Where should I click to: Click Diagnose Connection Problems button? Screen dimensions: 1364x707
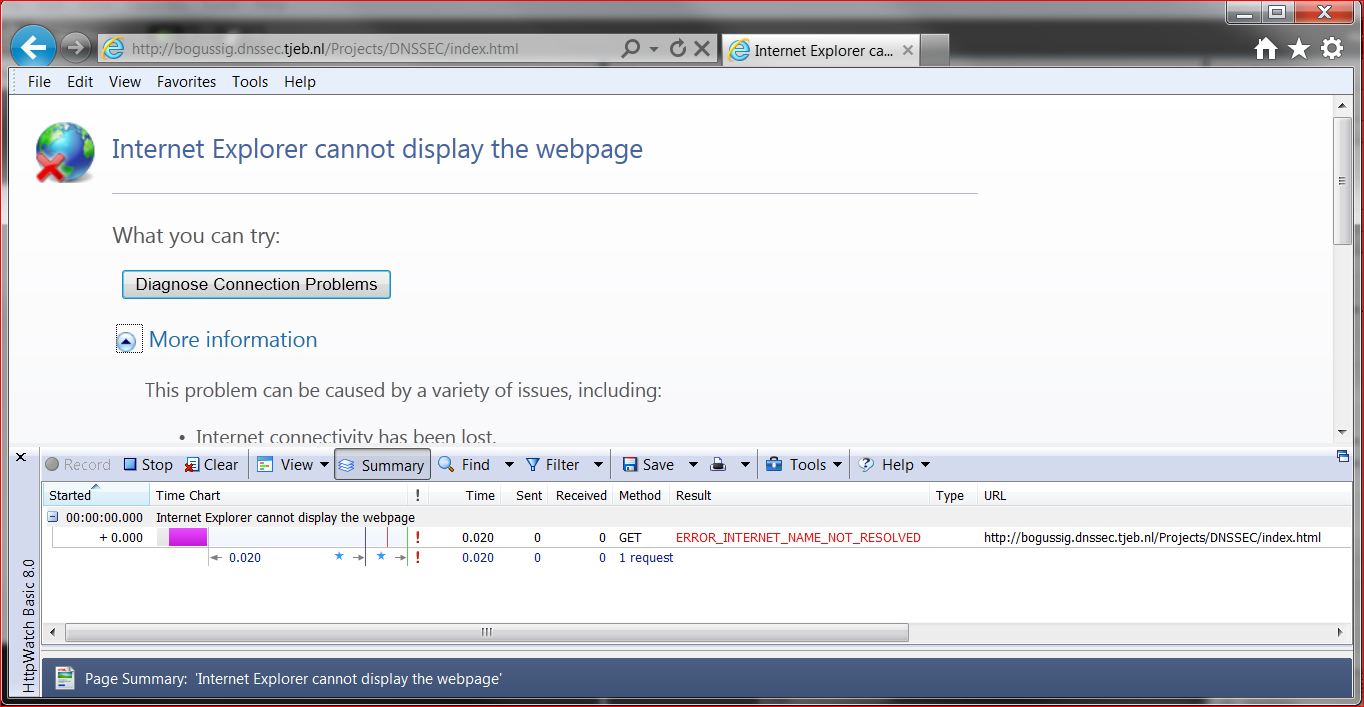click(x=256, y=284)
